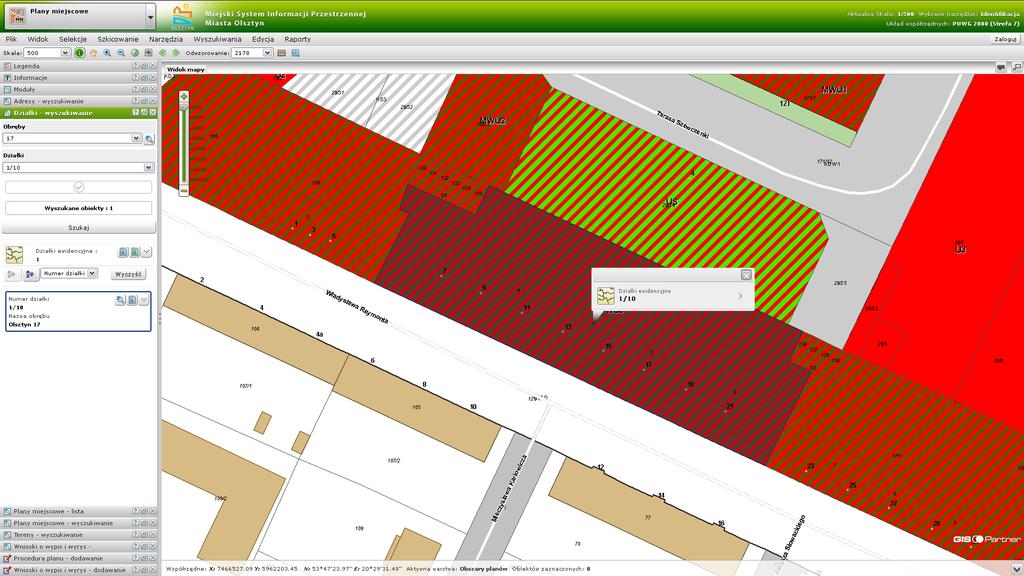Viewport: 1024px width, 576px height.
Task: Click the confirm checkmark bar
Action: (x=78, y=187)
